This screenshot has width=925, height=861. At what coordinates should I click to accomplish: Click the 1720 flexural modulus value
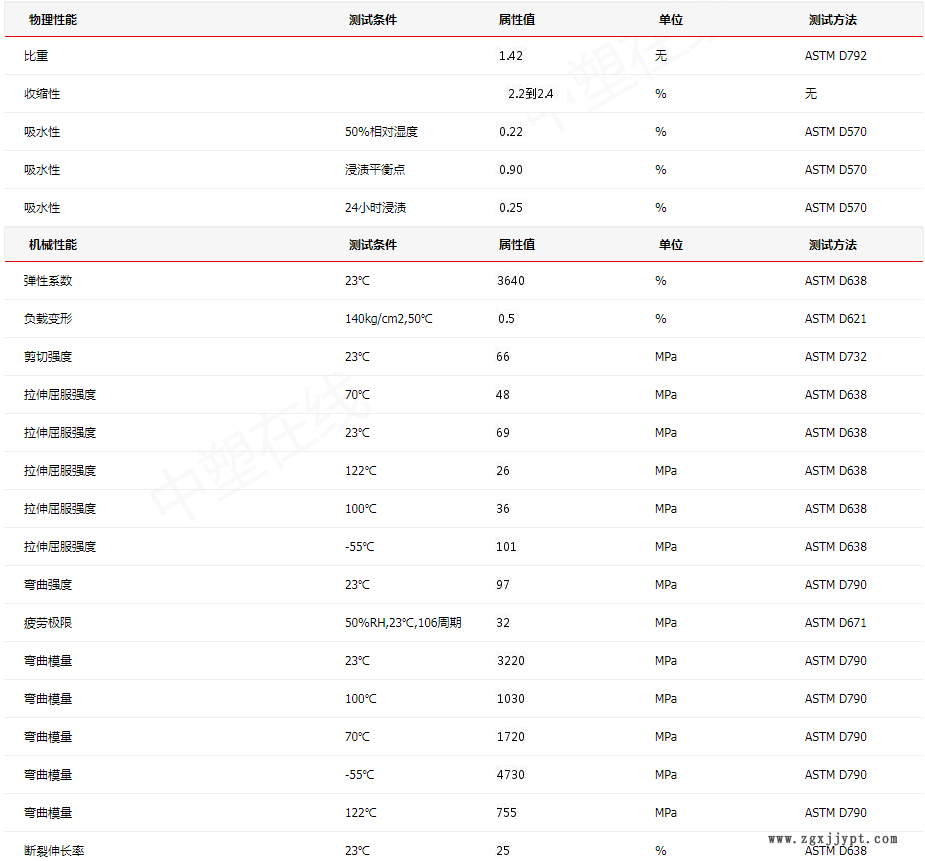511,737
